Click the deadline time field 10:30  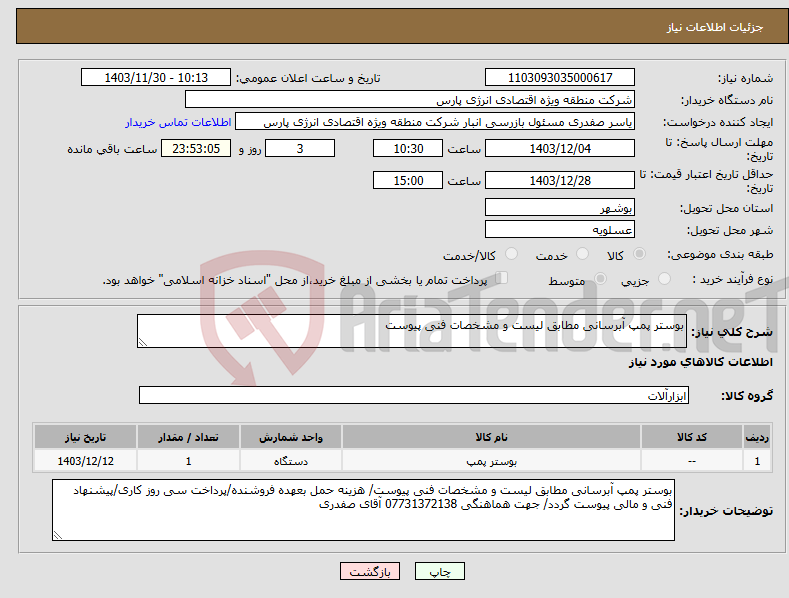(408, 148)
